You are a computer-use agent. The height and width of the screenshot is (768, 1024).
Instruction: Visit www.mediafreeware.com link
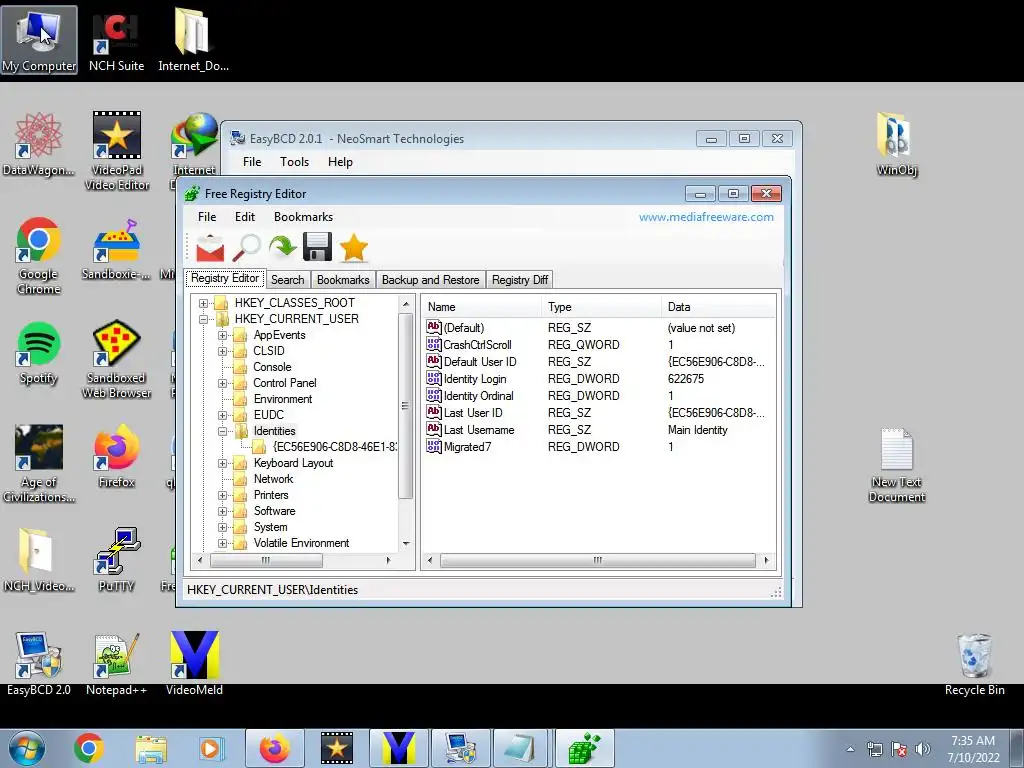[x=706, y=217]
